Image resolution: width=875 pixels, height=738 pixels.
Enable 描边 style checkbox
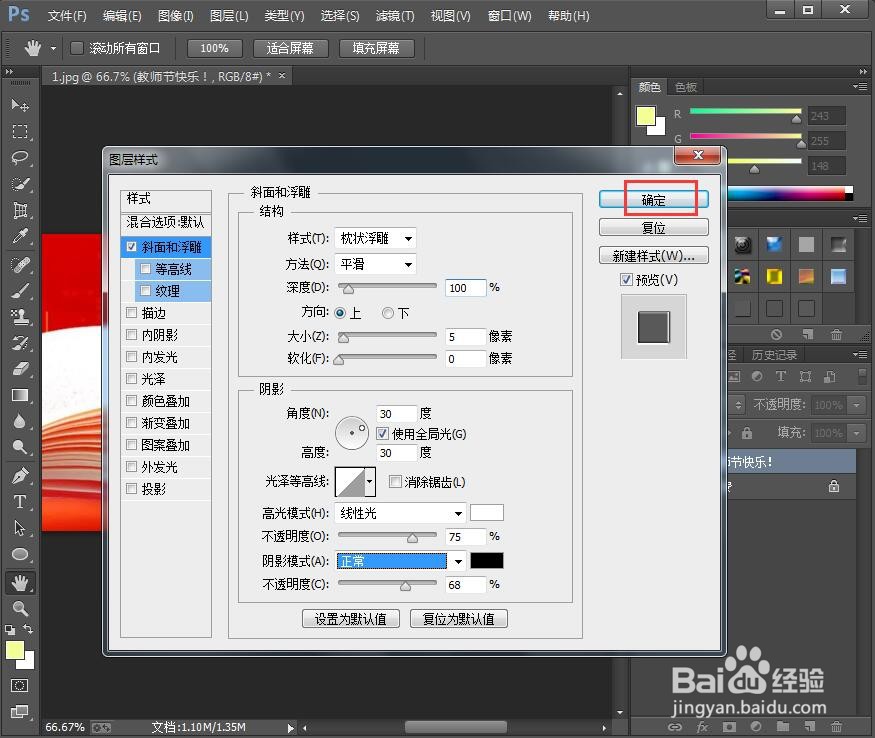point(132,313)
